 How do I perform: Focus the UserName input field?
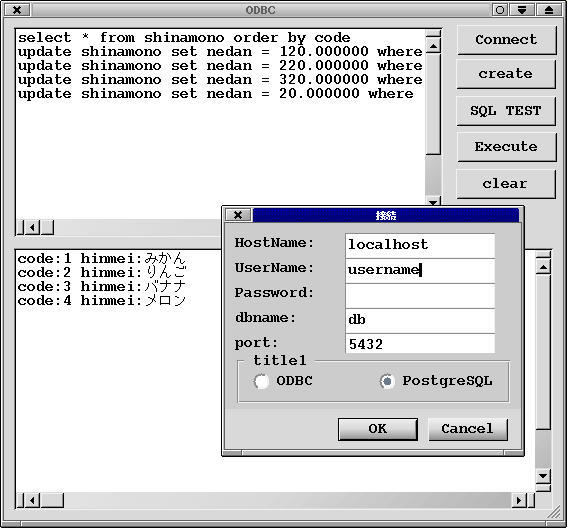tap(420, 271)
